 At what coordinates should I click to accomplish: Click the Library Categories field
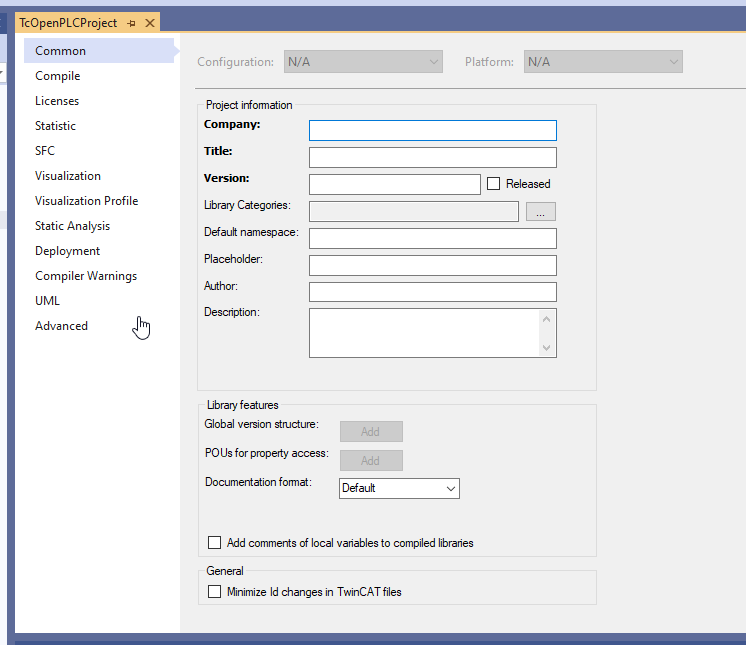(414, 212)
